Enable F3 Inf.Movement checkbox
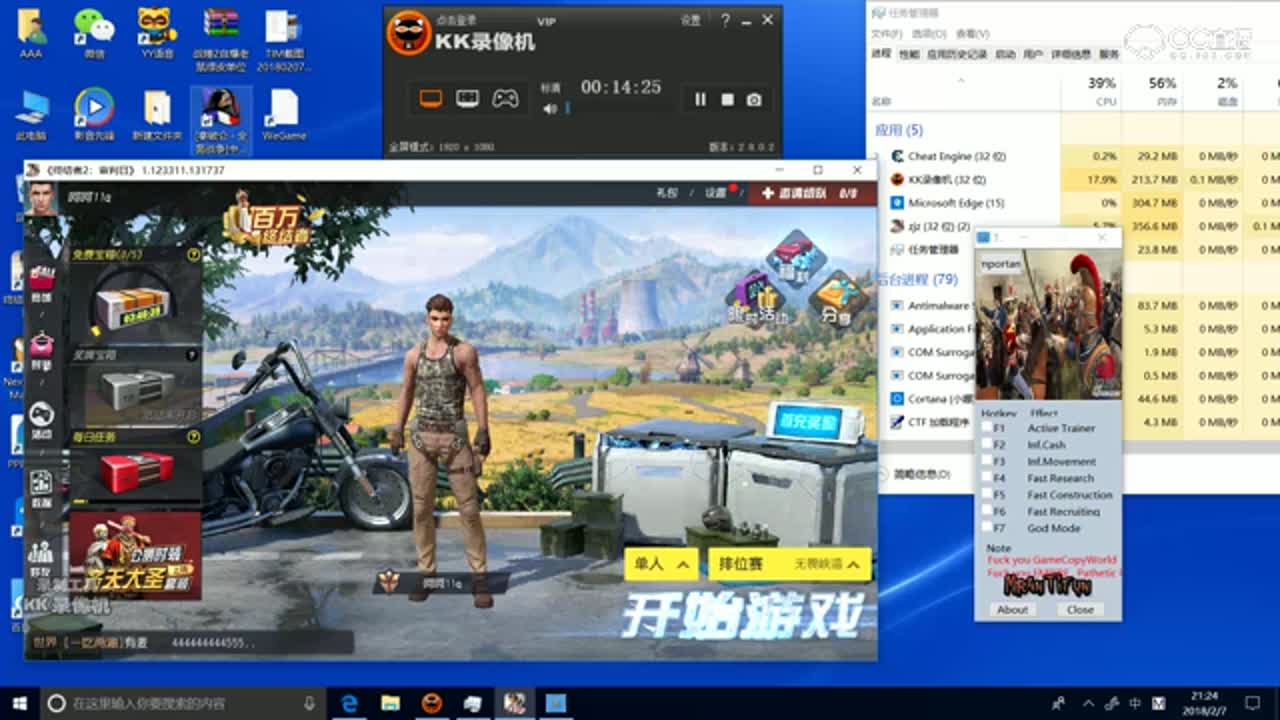The width and height of the screenshot is (1280, 720). click(x=988, y=462)
